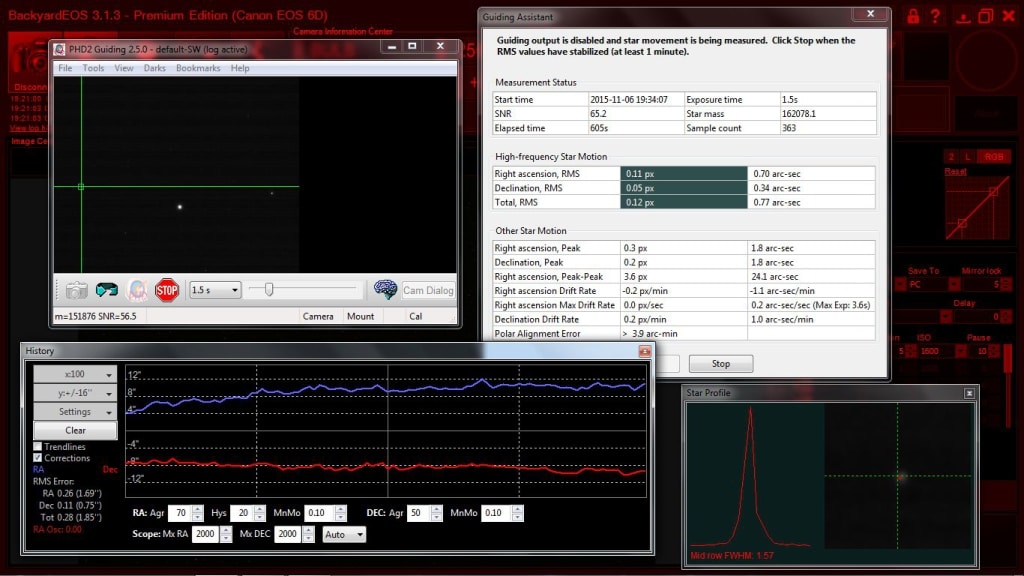
Task: Click the lock position square on PHD2 crosshair
Action: pyautogui.click(x=81, y=187)
